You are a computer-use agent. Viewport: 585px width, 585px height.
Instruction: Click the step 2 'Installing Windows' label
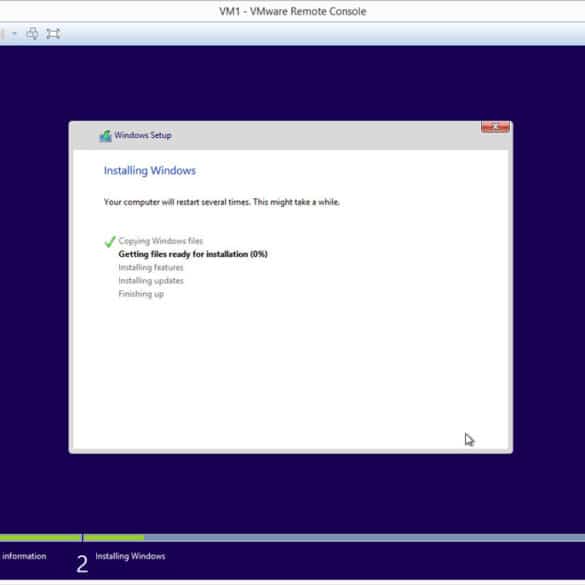[130, 556]
